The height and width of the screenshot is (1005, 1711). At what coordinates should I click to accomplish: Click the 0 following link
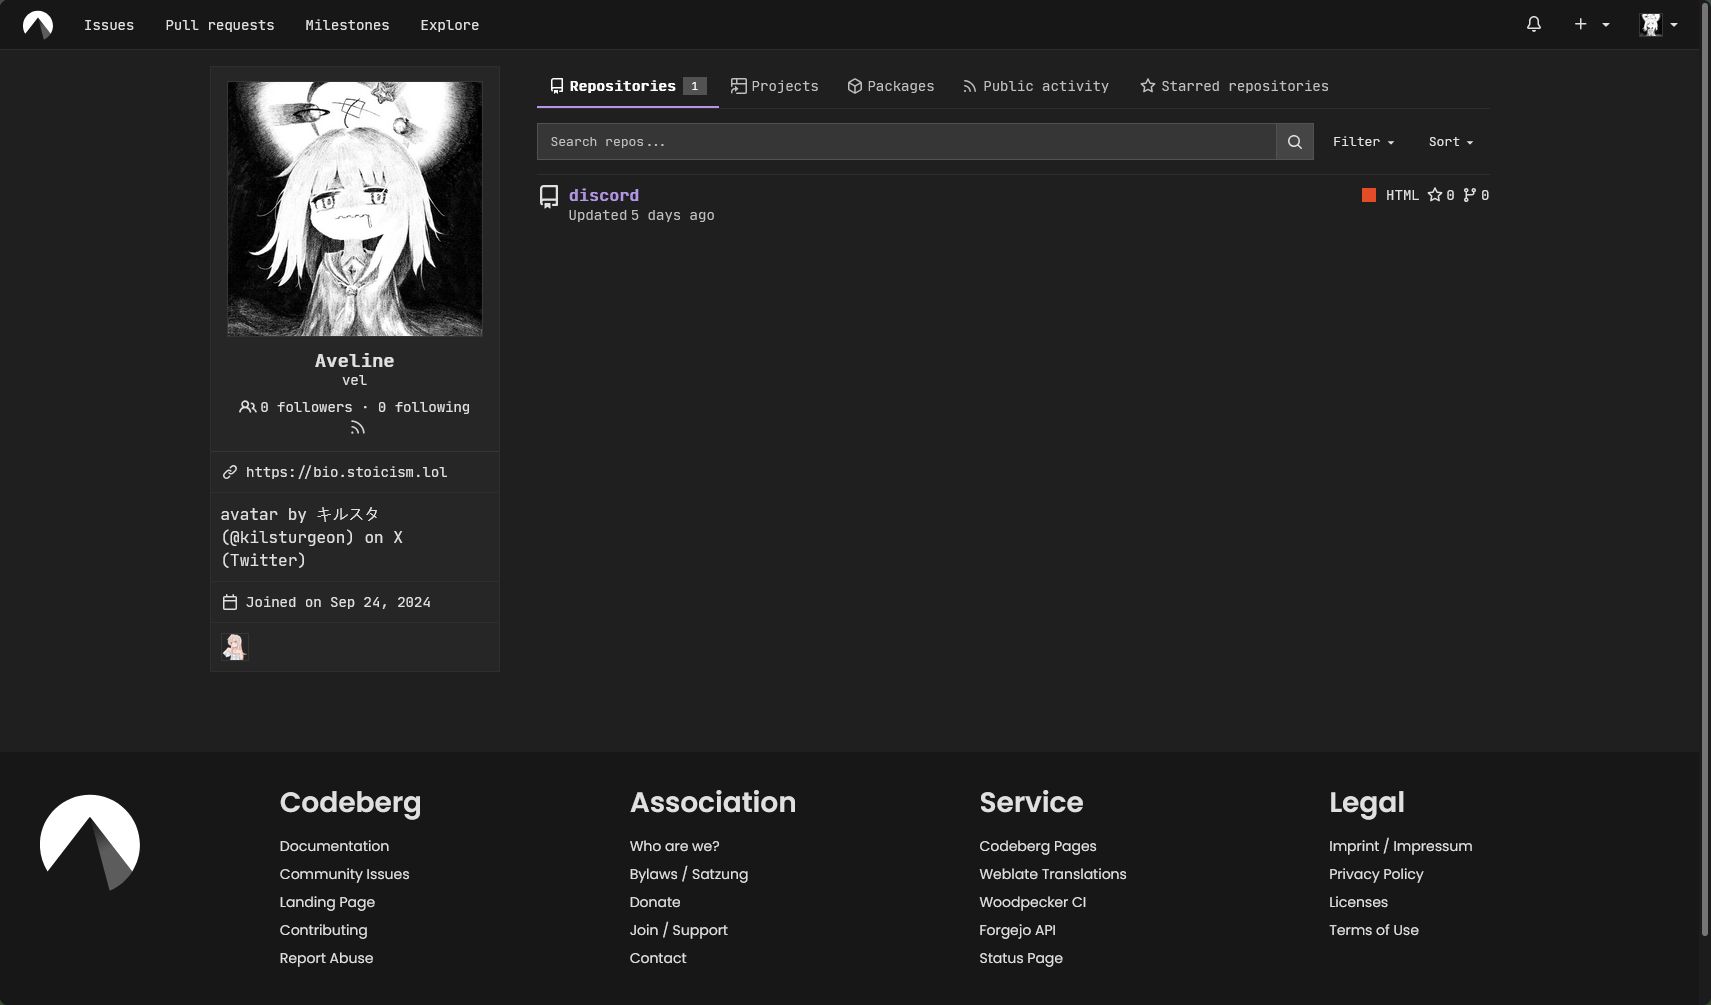(424, 407)
